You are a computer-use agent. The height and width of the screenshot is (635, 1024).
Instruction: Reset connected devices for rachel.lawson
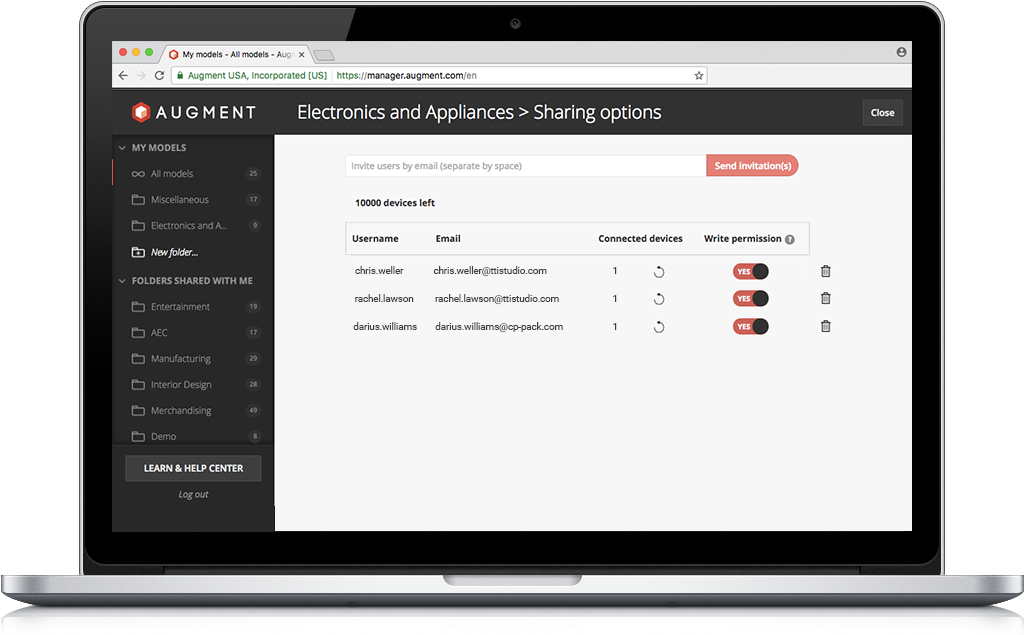659,298
